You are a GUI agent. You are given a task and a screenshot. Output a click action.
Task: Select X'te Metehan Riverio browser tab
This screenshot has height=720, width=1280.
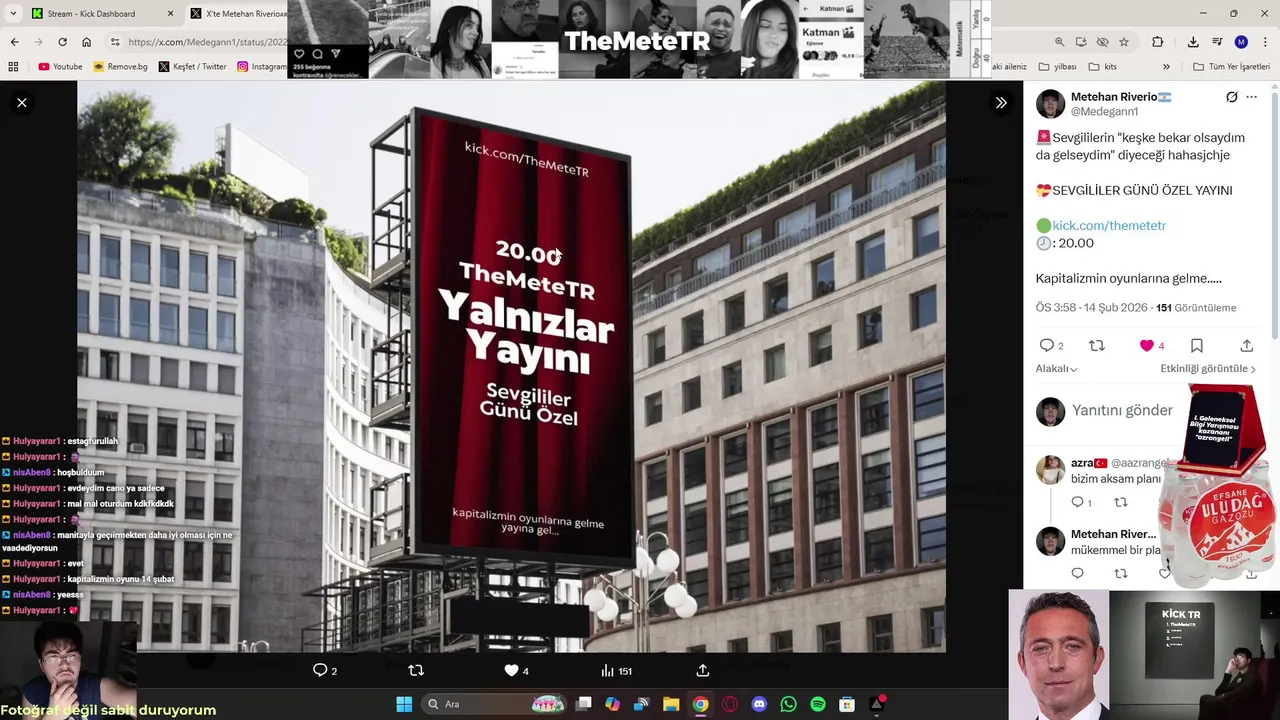pyautogui.click(x=236, y=14)
